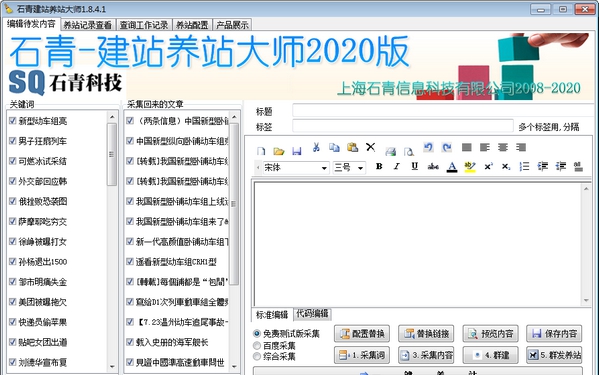This screenshot has width=599, height=375.
Task: Cut selection with the scissors icon
Action: coord(316,147)
